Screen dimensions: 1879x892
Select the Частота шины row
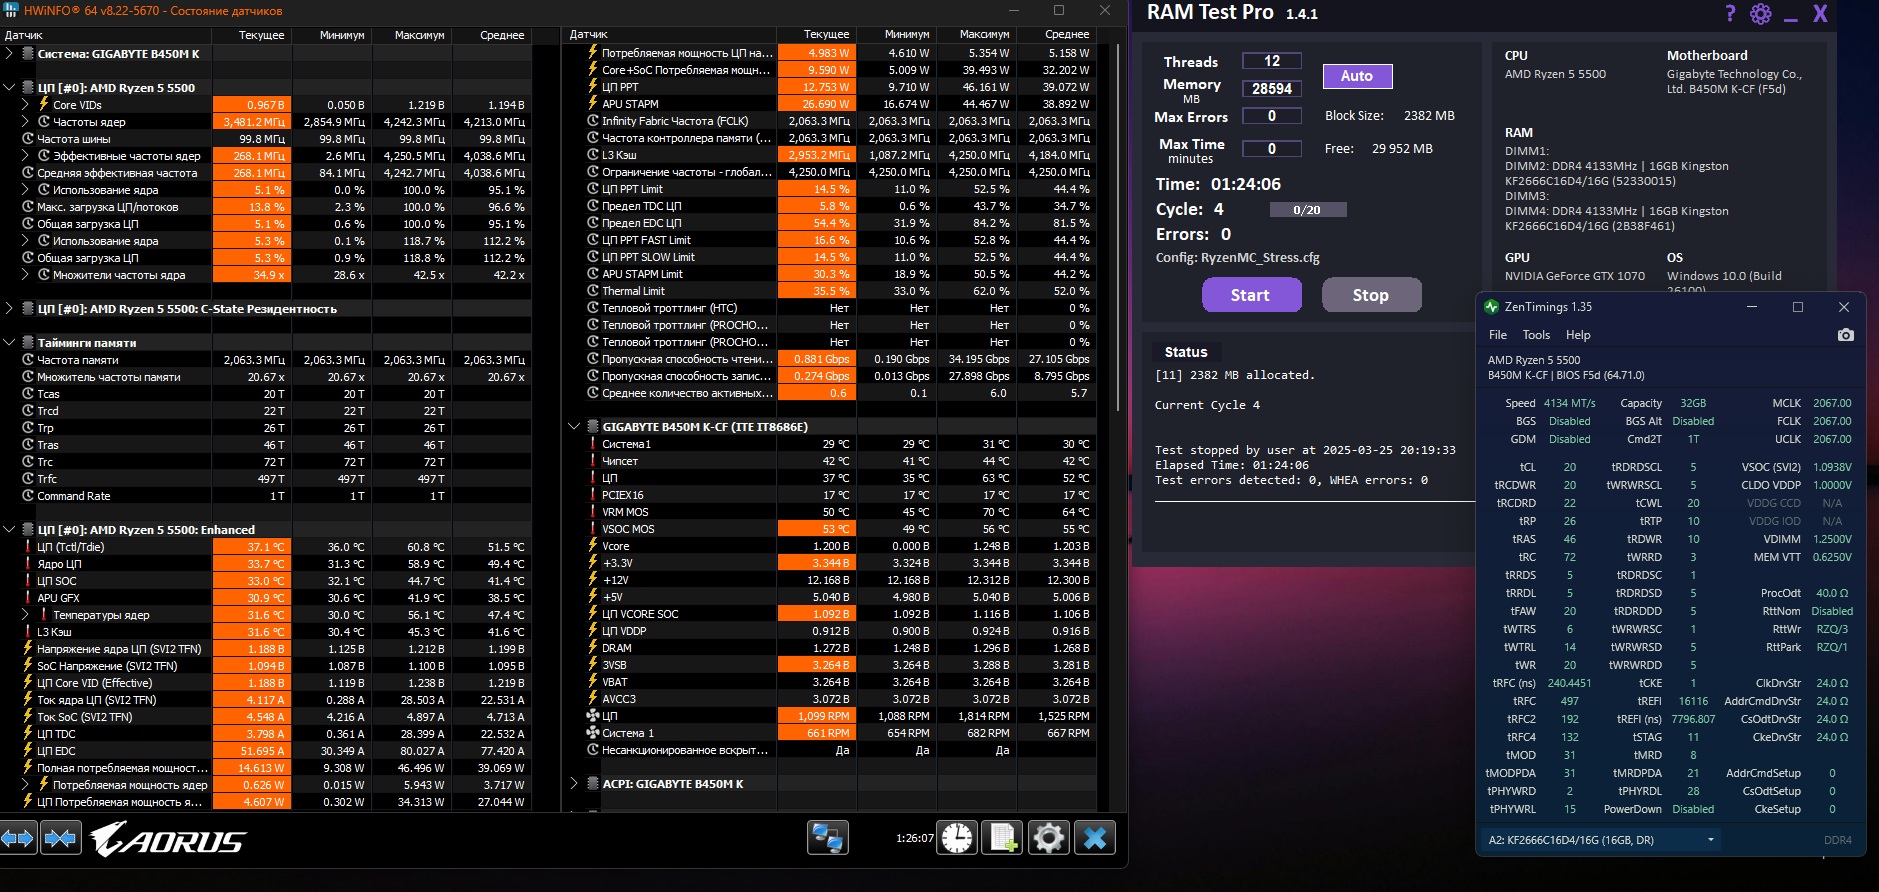[x=268, y=139]
